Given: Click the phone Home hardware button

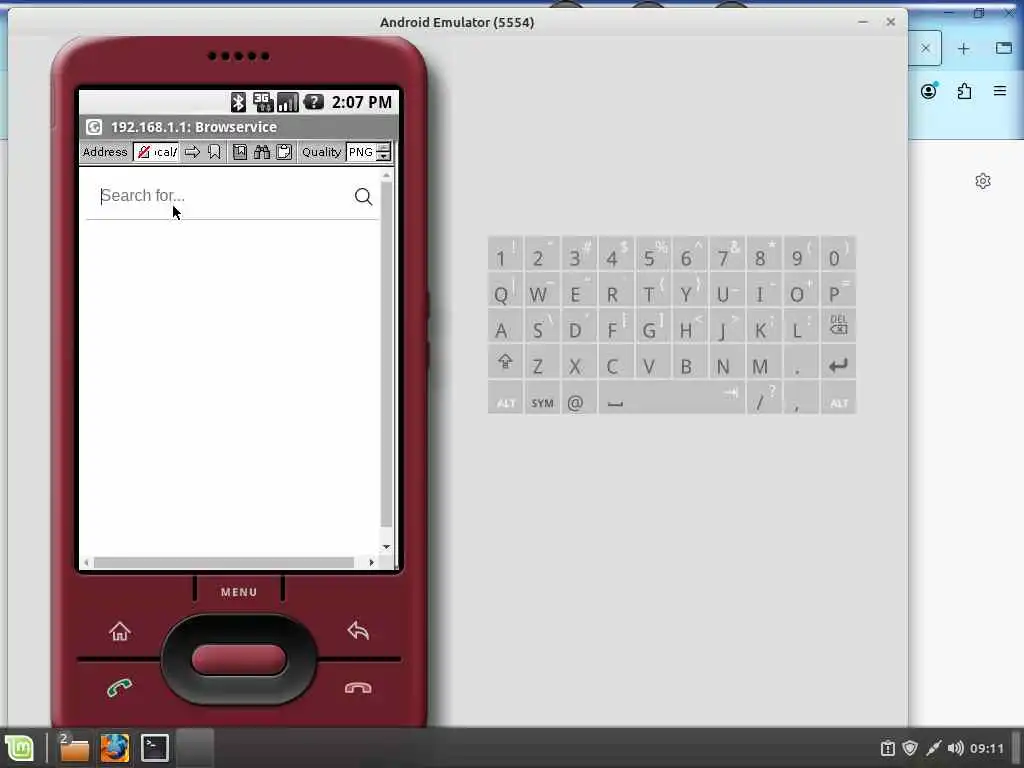Looking at the screenshot, I should (120, 632).
